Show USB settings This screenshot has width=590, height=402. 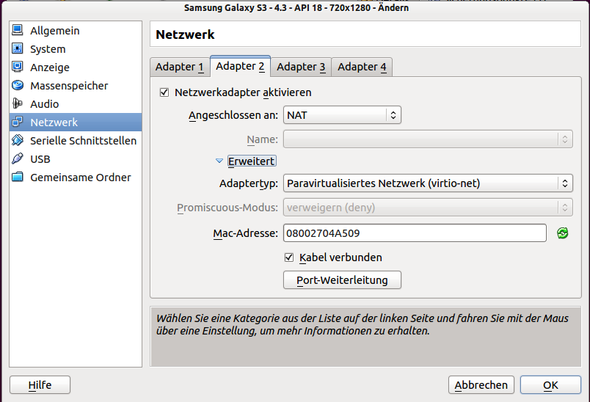[x=76, y=159]
